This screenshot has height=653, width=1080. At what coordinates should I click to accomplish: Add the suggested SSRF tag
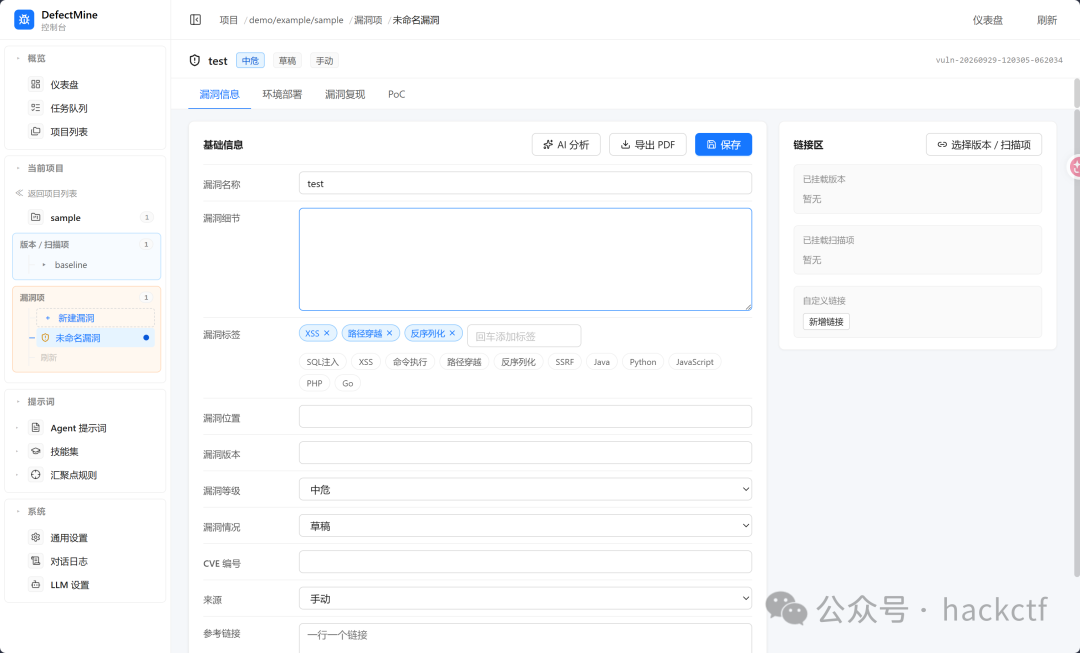[565, 362]
